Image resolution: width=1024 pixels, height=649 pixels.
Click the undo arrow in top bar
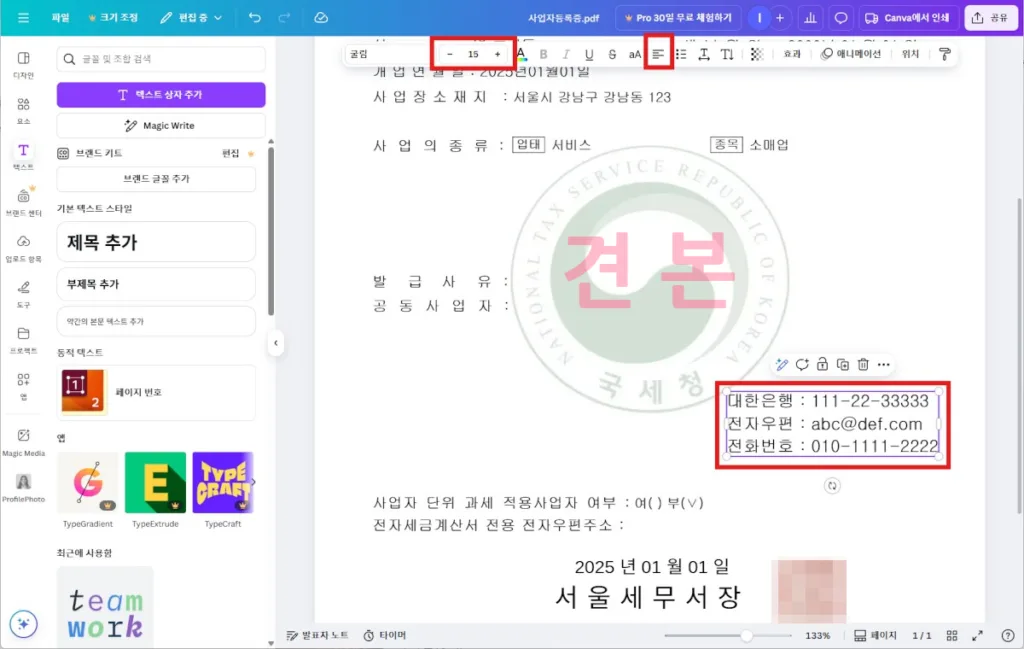point(255,18)
